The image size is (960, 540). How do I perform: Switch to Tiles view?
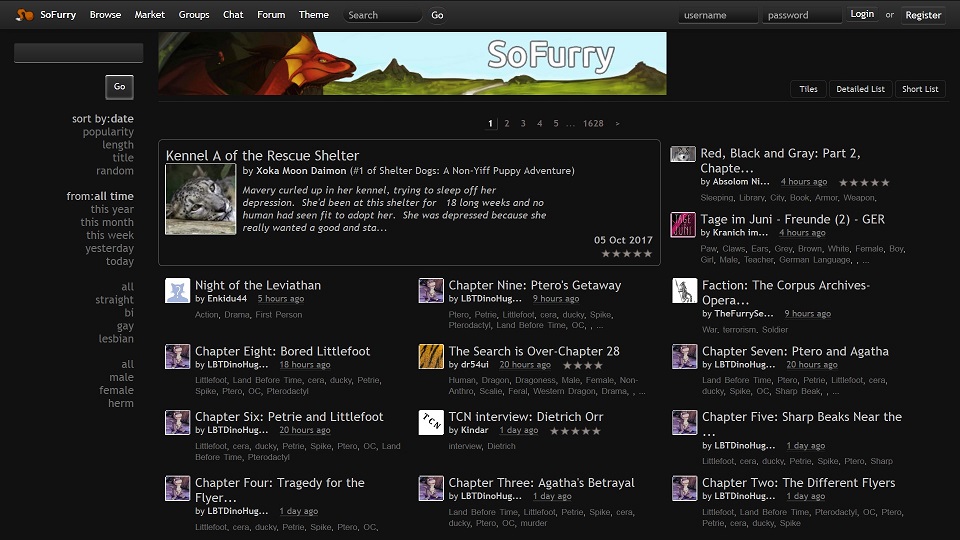tap(808, 89)
